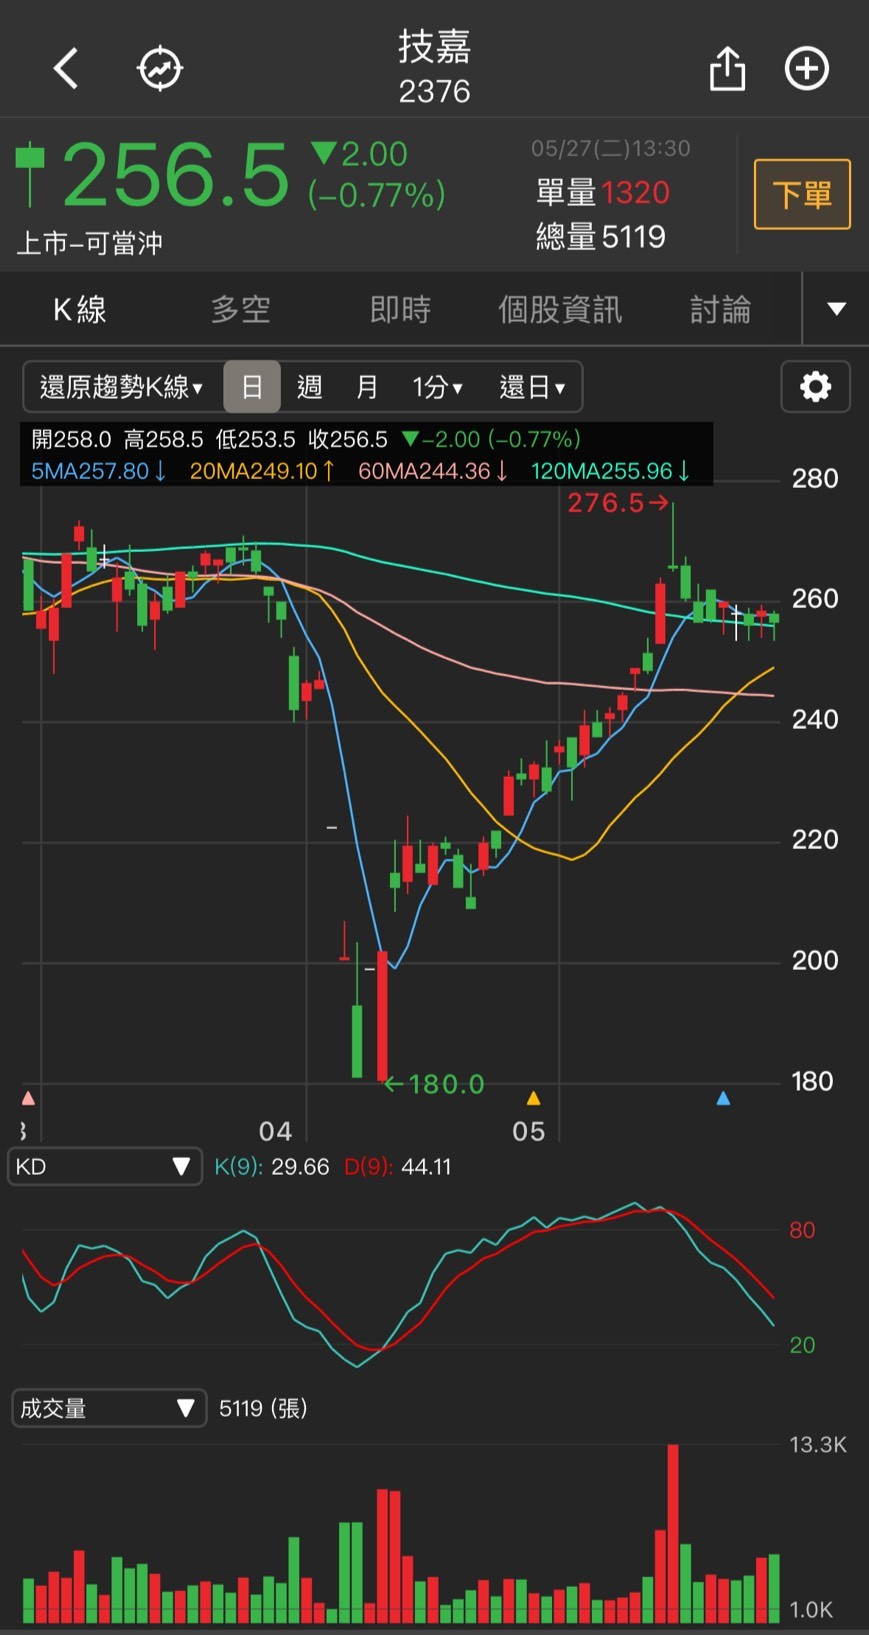The image size is (869, 1635).
Task: Tap the tallest red volume bar
Action: click(x=673, y=1533)
